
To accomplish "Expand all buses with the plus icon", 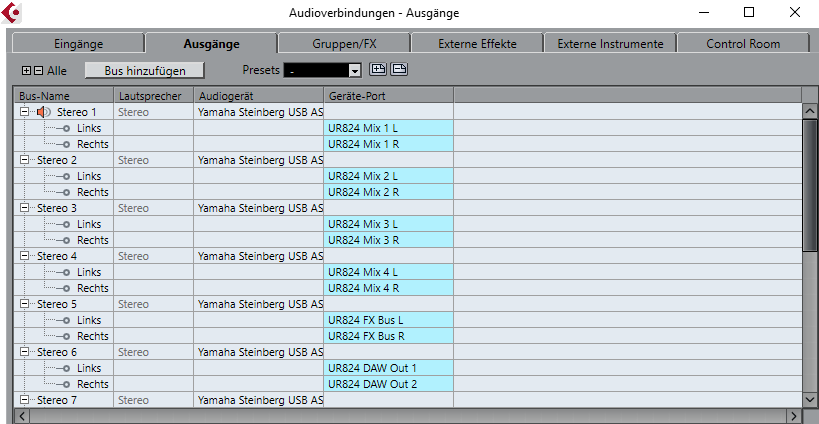I will [x=27, y=70].
